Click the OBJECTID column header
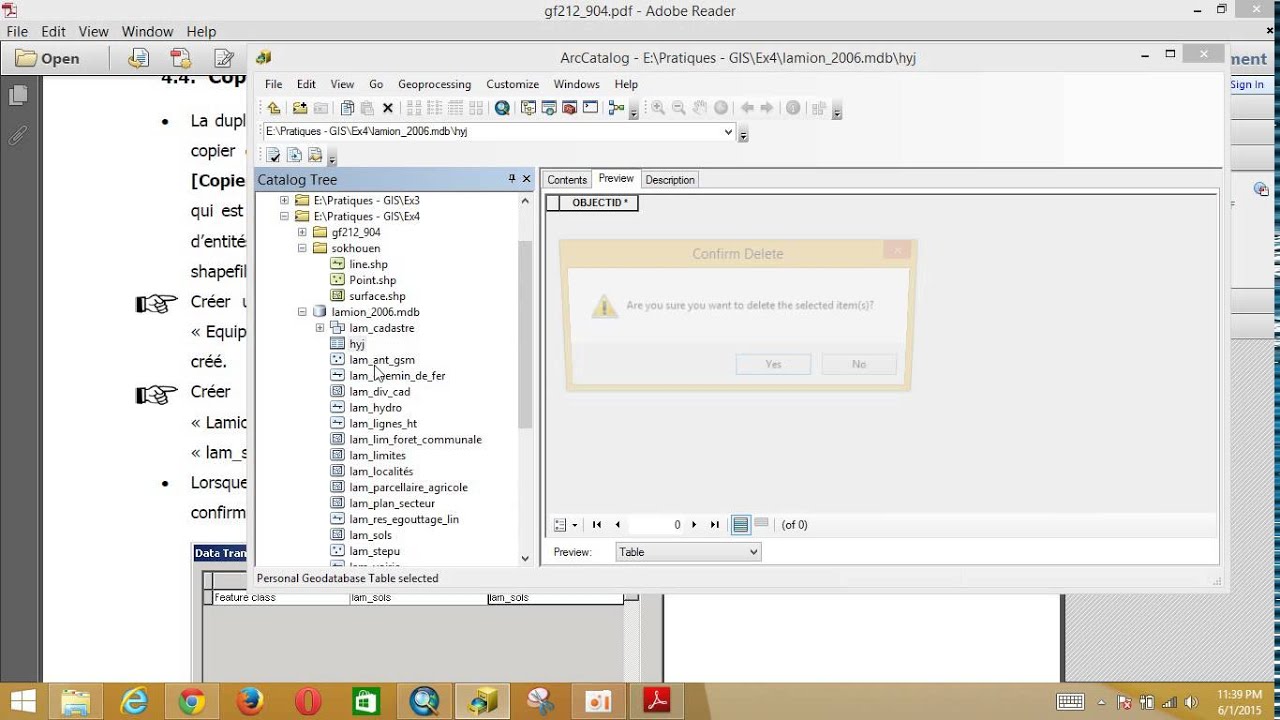Image resolution: width=1280 pixels, height=720 pixels. point(600,203)
